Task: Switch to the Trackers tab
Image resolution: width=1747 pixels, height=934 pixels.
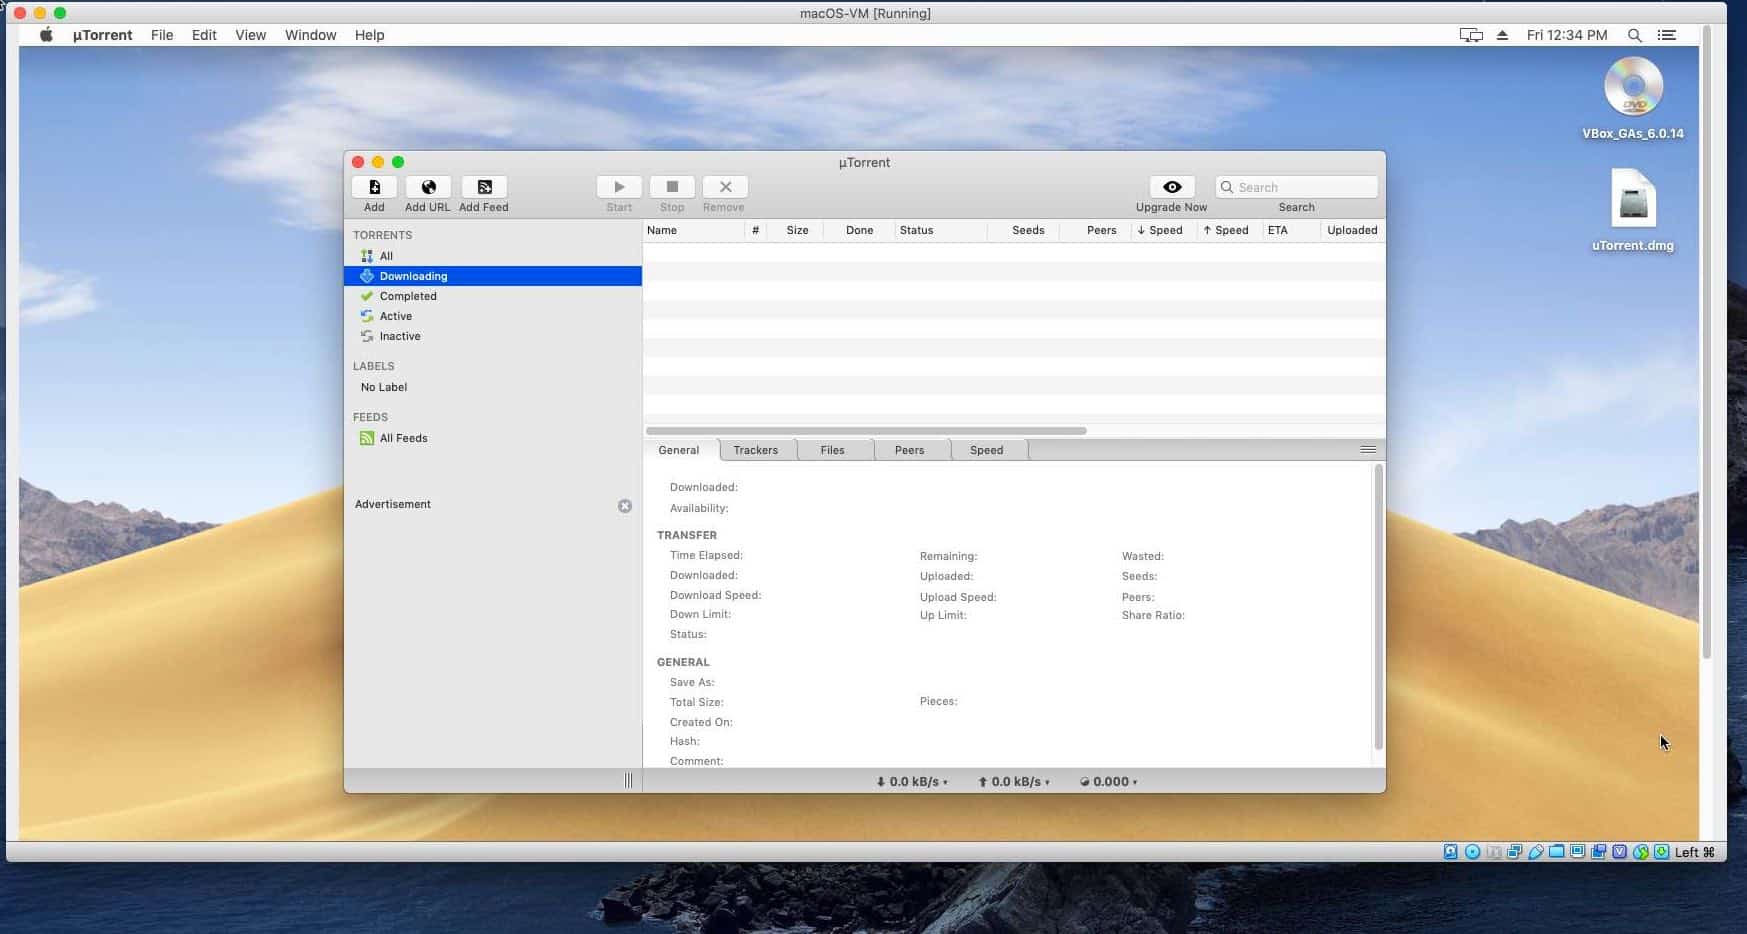Action: [756, 450]
